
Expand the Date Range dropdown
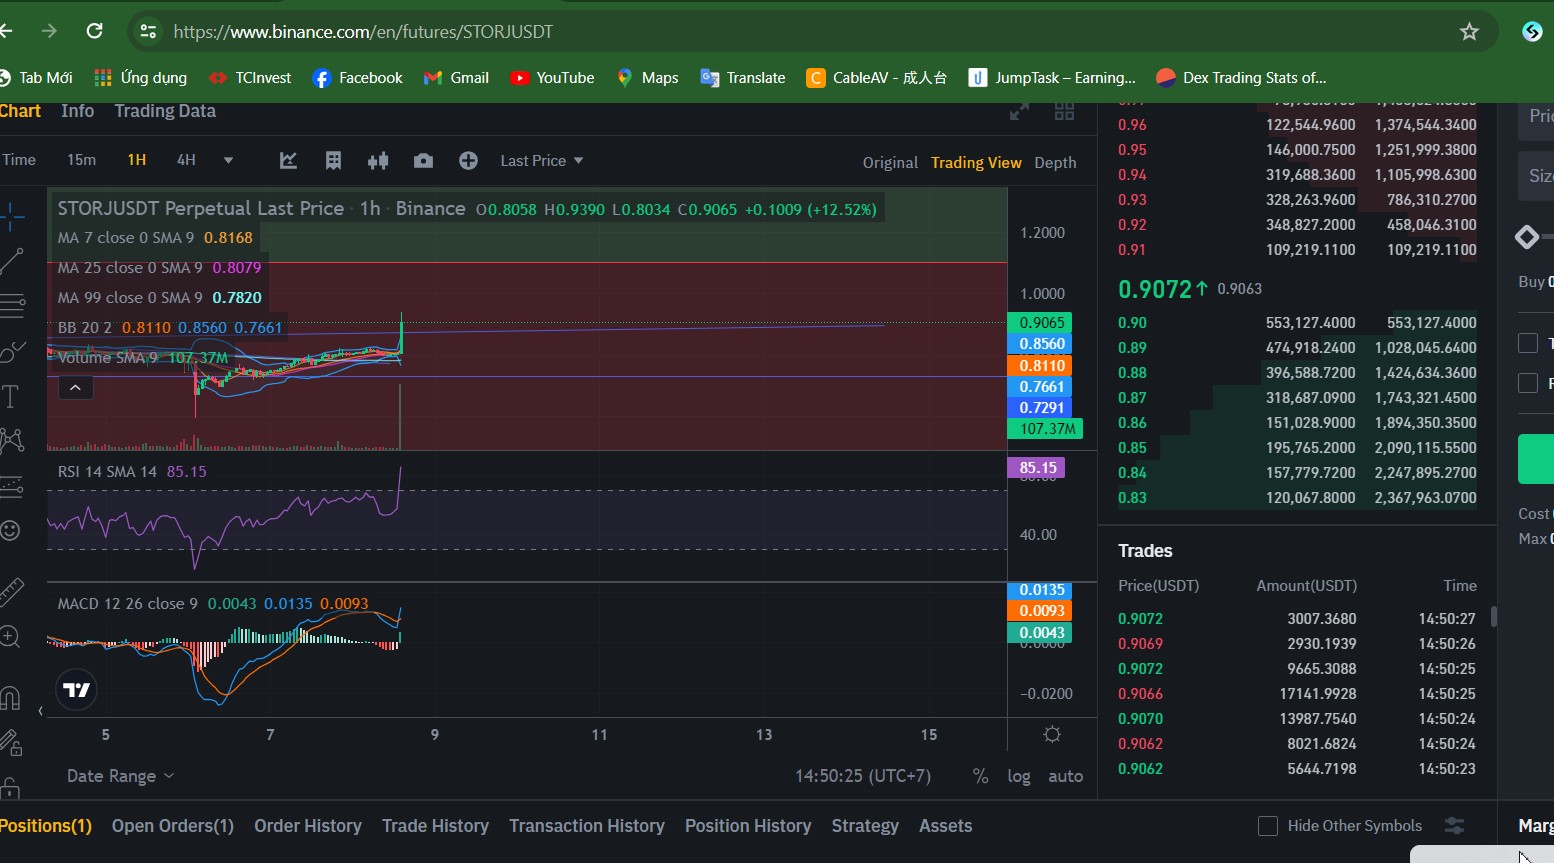click(x=120, y=776)
